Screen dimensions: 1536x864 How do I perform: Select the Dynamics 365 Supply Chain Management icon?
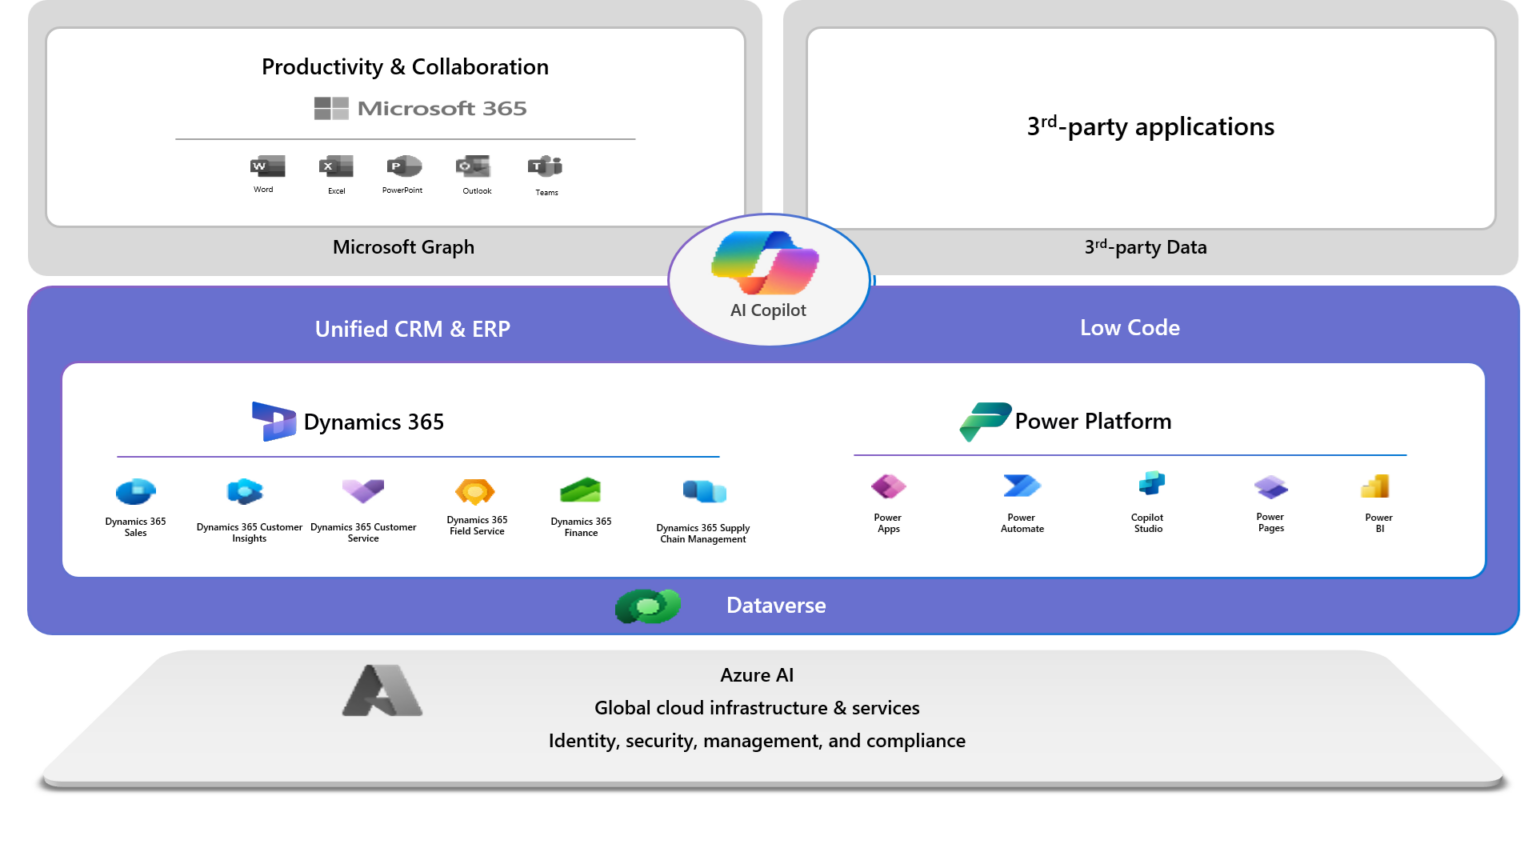point(703,490)
